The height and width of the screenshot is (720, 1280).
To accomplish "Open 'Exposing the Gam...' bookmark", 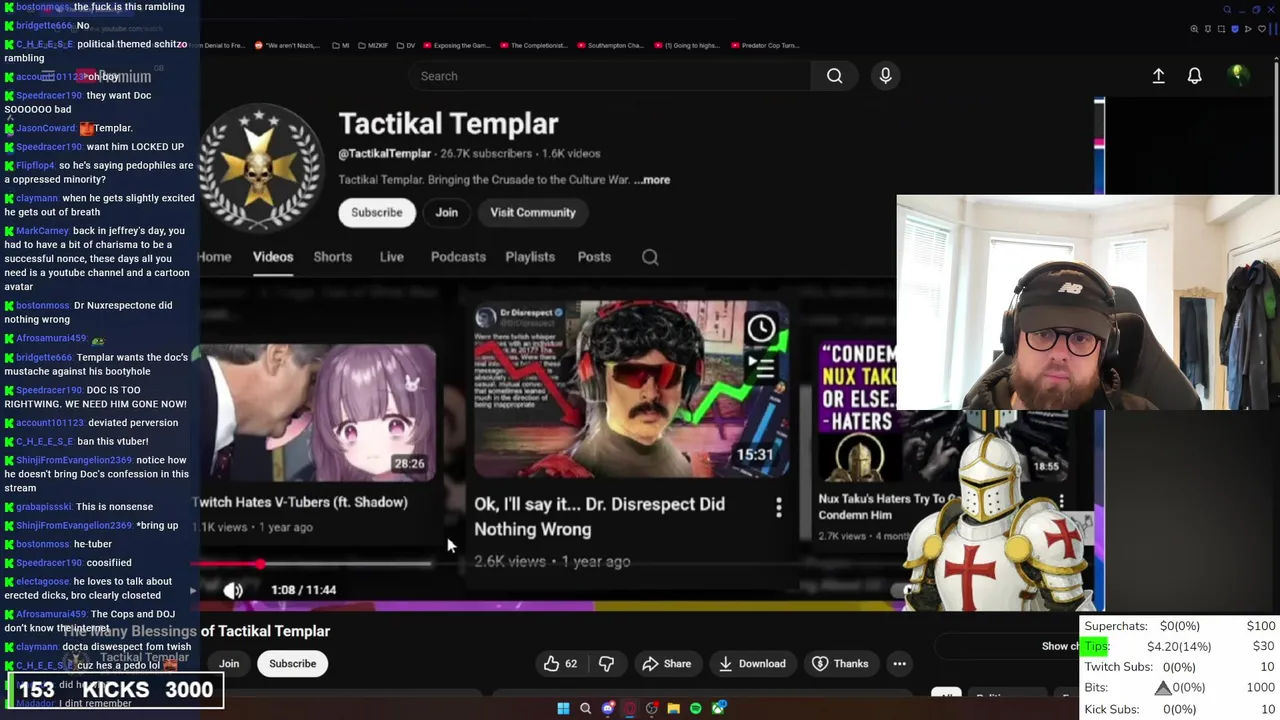I will tap(457, 45).
